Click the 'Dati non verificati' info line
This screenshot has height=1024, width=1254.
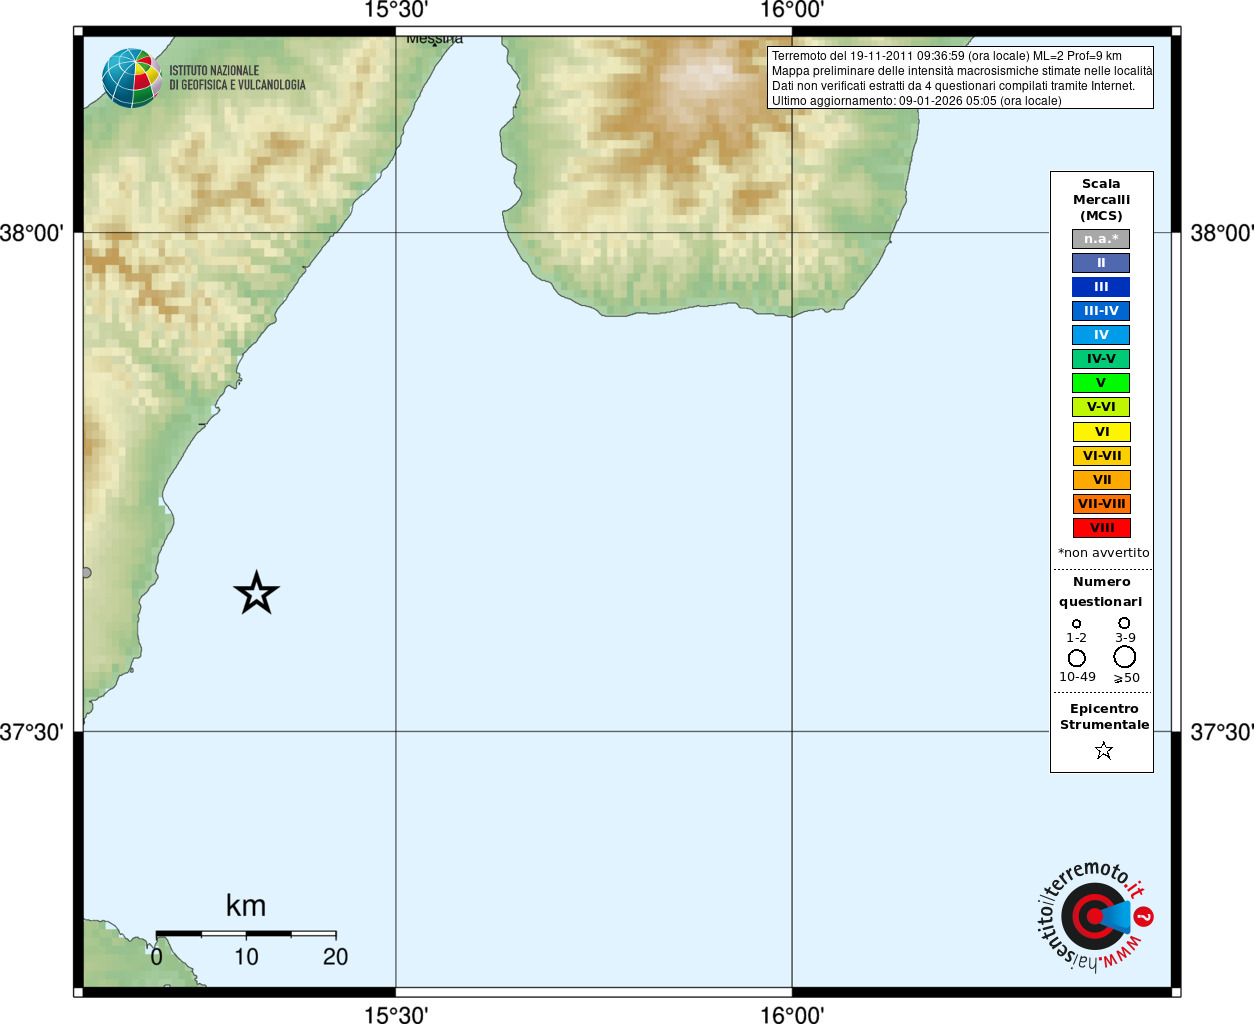(x=954, y=86)
